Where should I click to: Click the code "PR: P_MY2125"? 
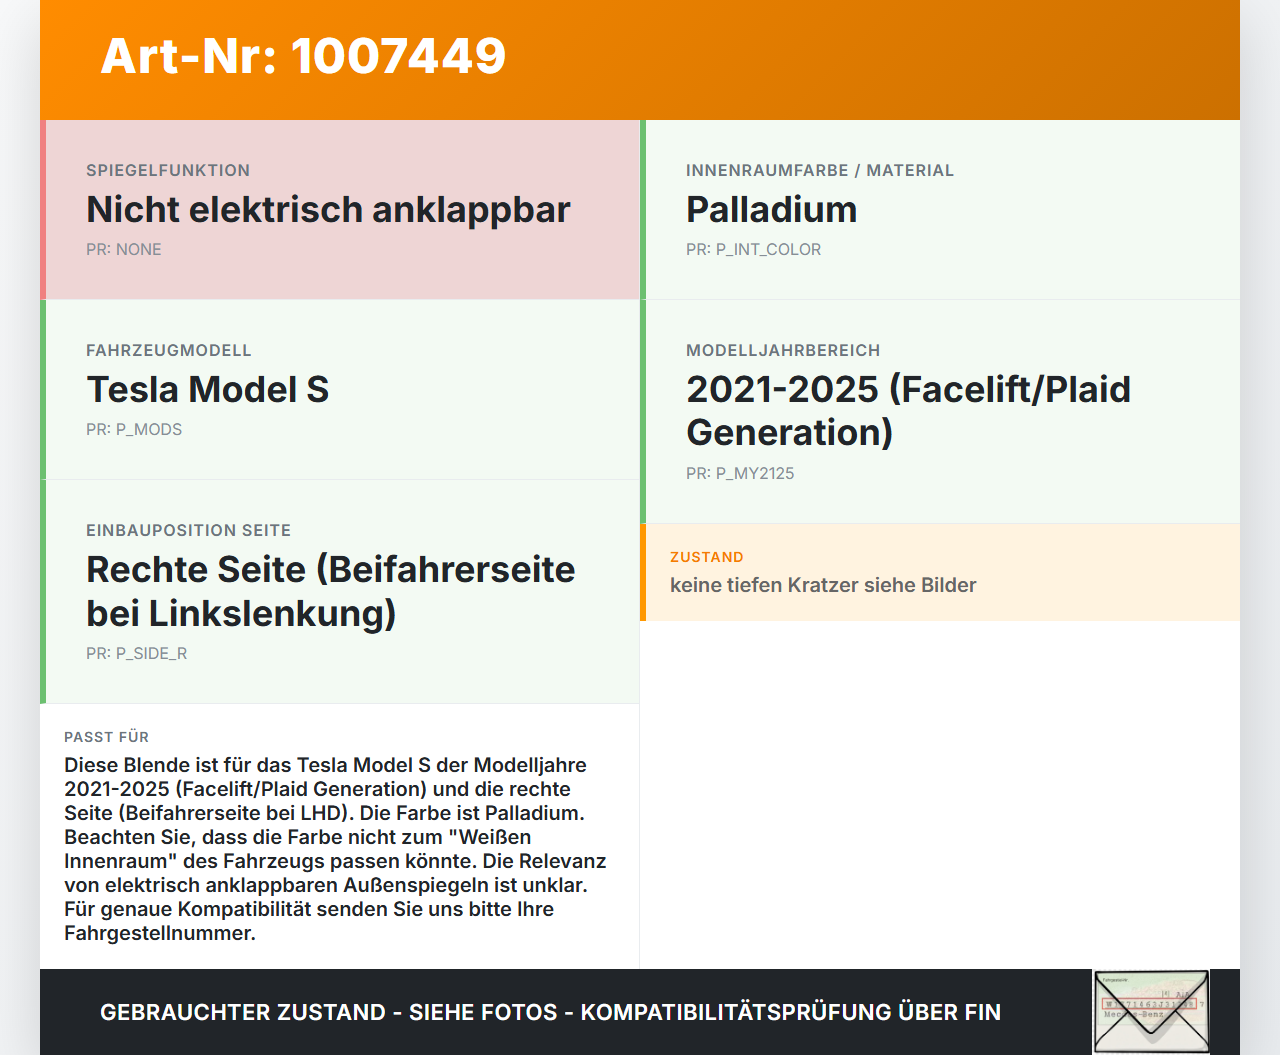point(740,473)
